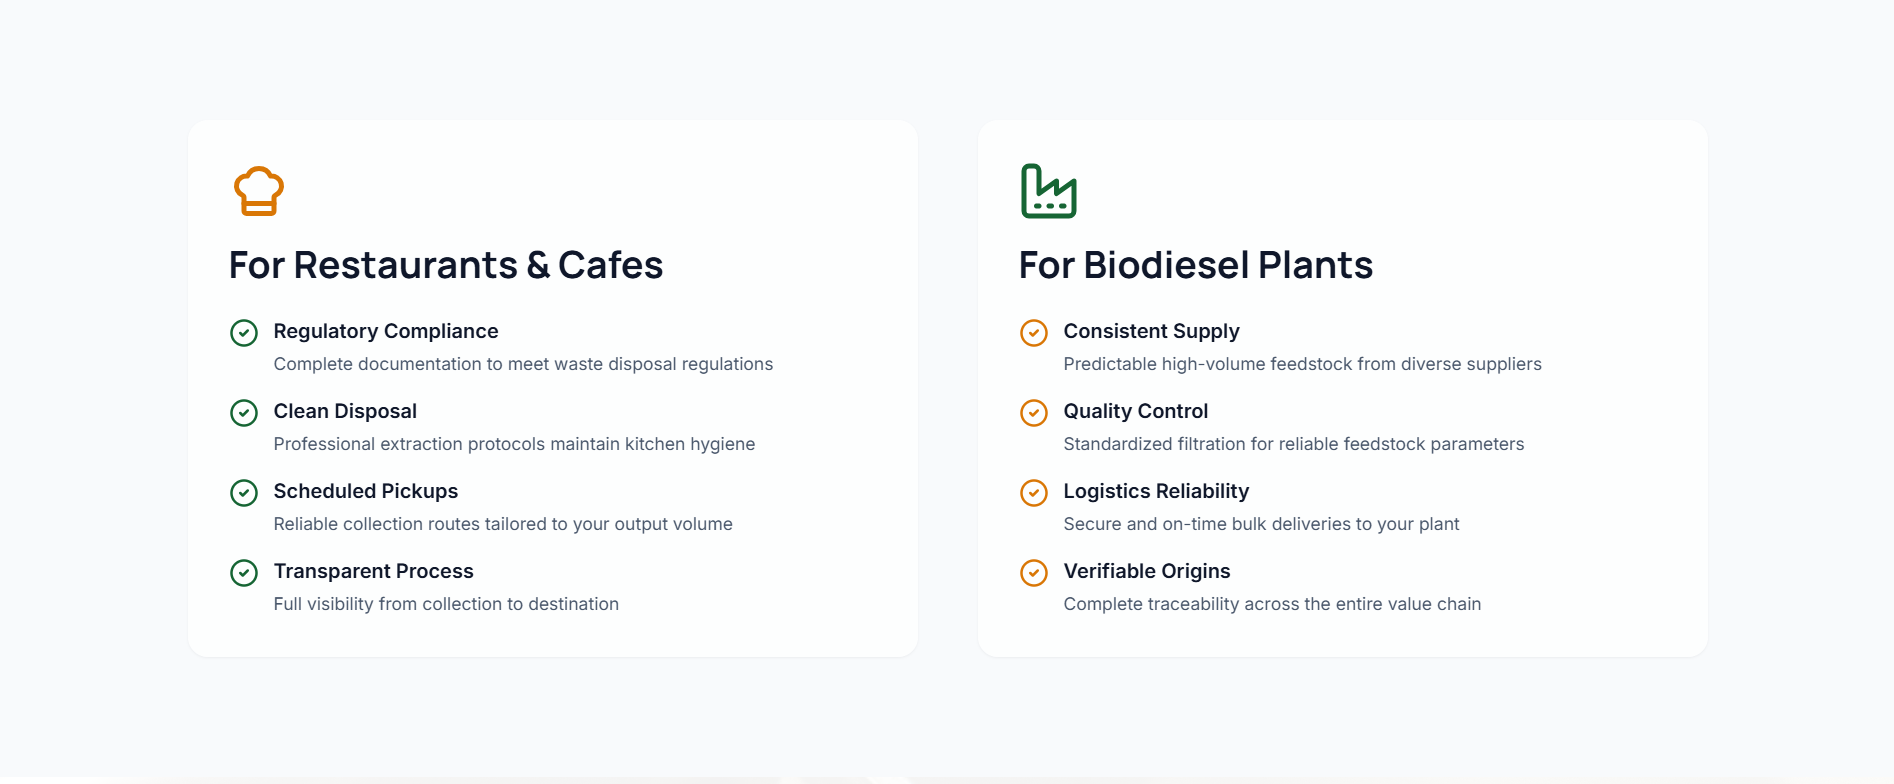Screen dimensions: 1894x784
Task: Click check icon beside Transparent Process
Action: click(244, 573)
